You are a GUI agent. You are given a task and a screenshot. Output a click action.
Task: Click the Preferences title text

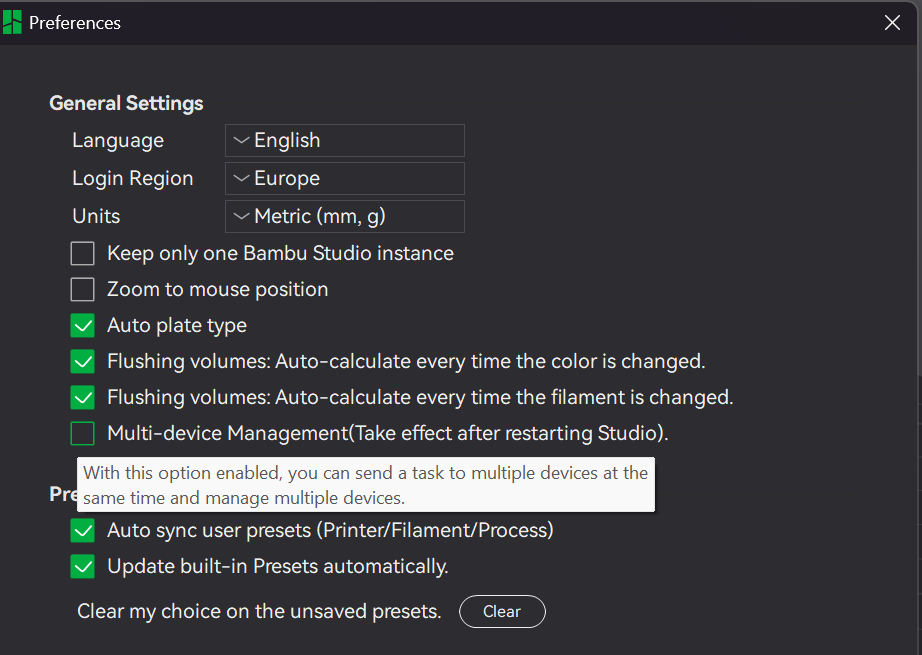[x=75, y=23]
